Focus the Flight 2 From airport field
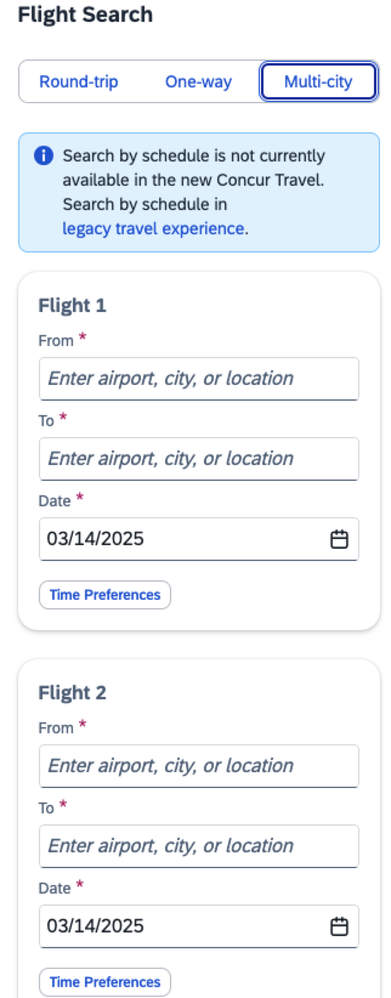The width and height of the screenshot is (391, 998). pyautogui.click(x=199, y=766)
